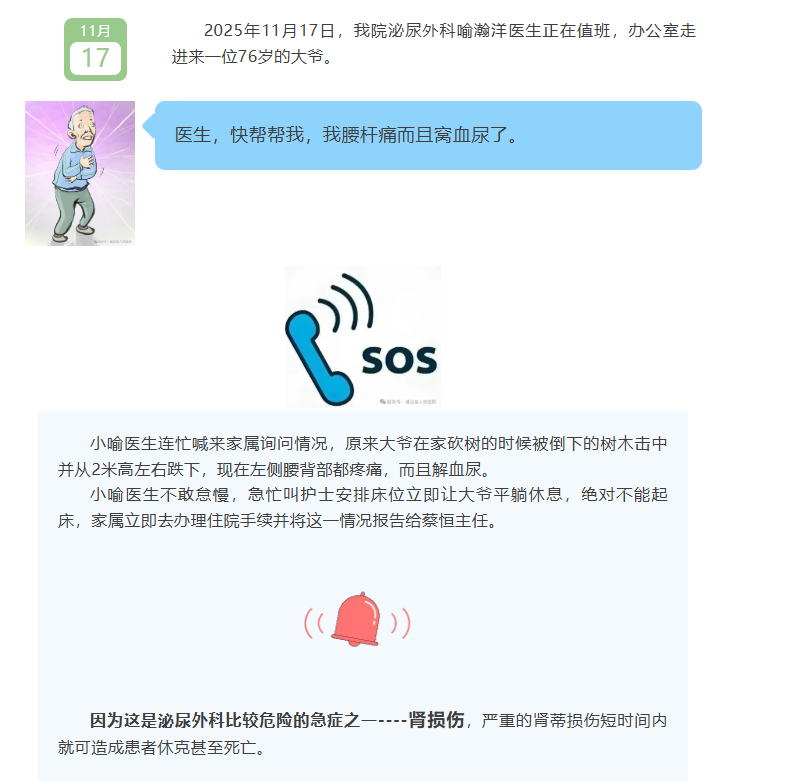Select the old man cartoon illustration

(80, 173)
